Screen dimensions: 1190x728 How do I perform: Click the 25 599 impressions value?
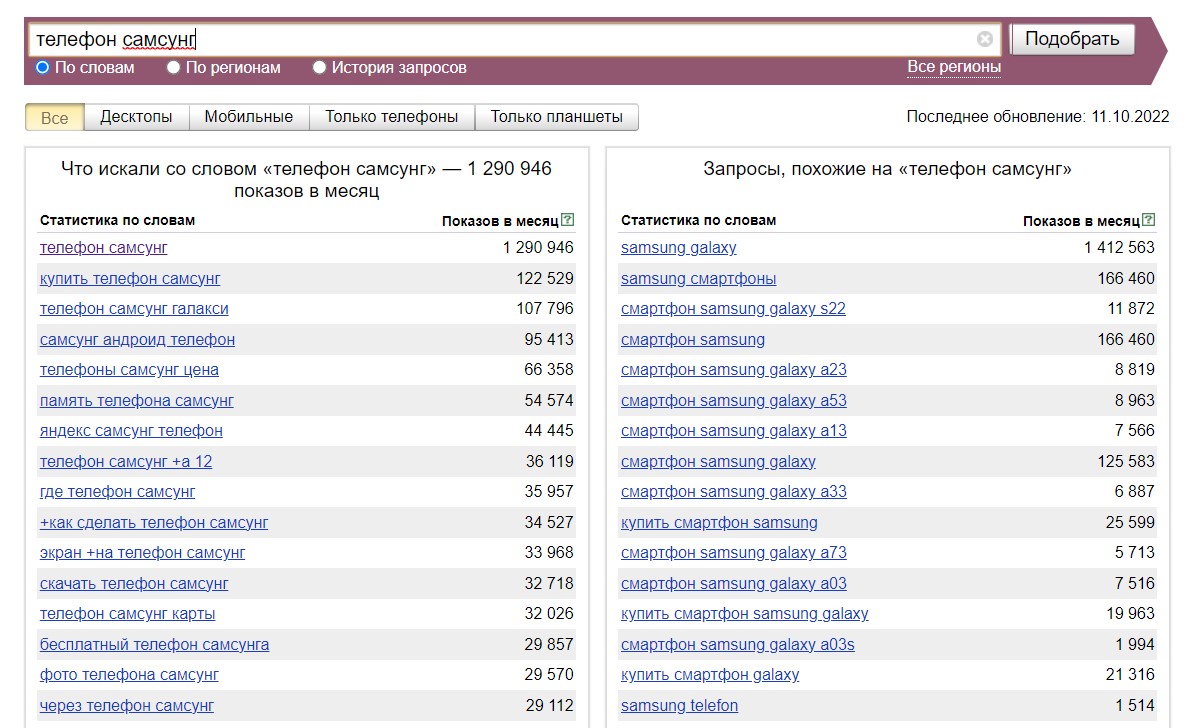(1130, 522)
